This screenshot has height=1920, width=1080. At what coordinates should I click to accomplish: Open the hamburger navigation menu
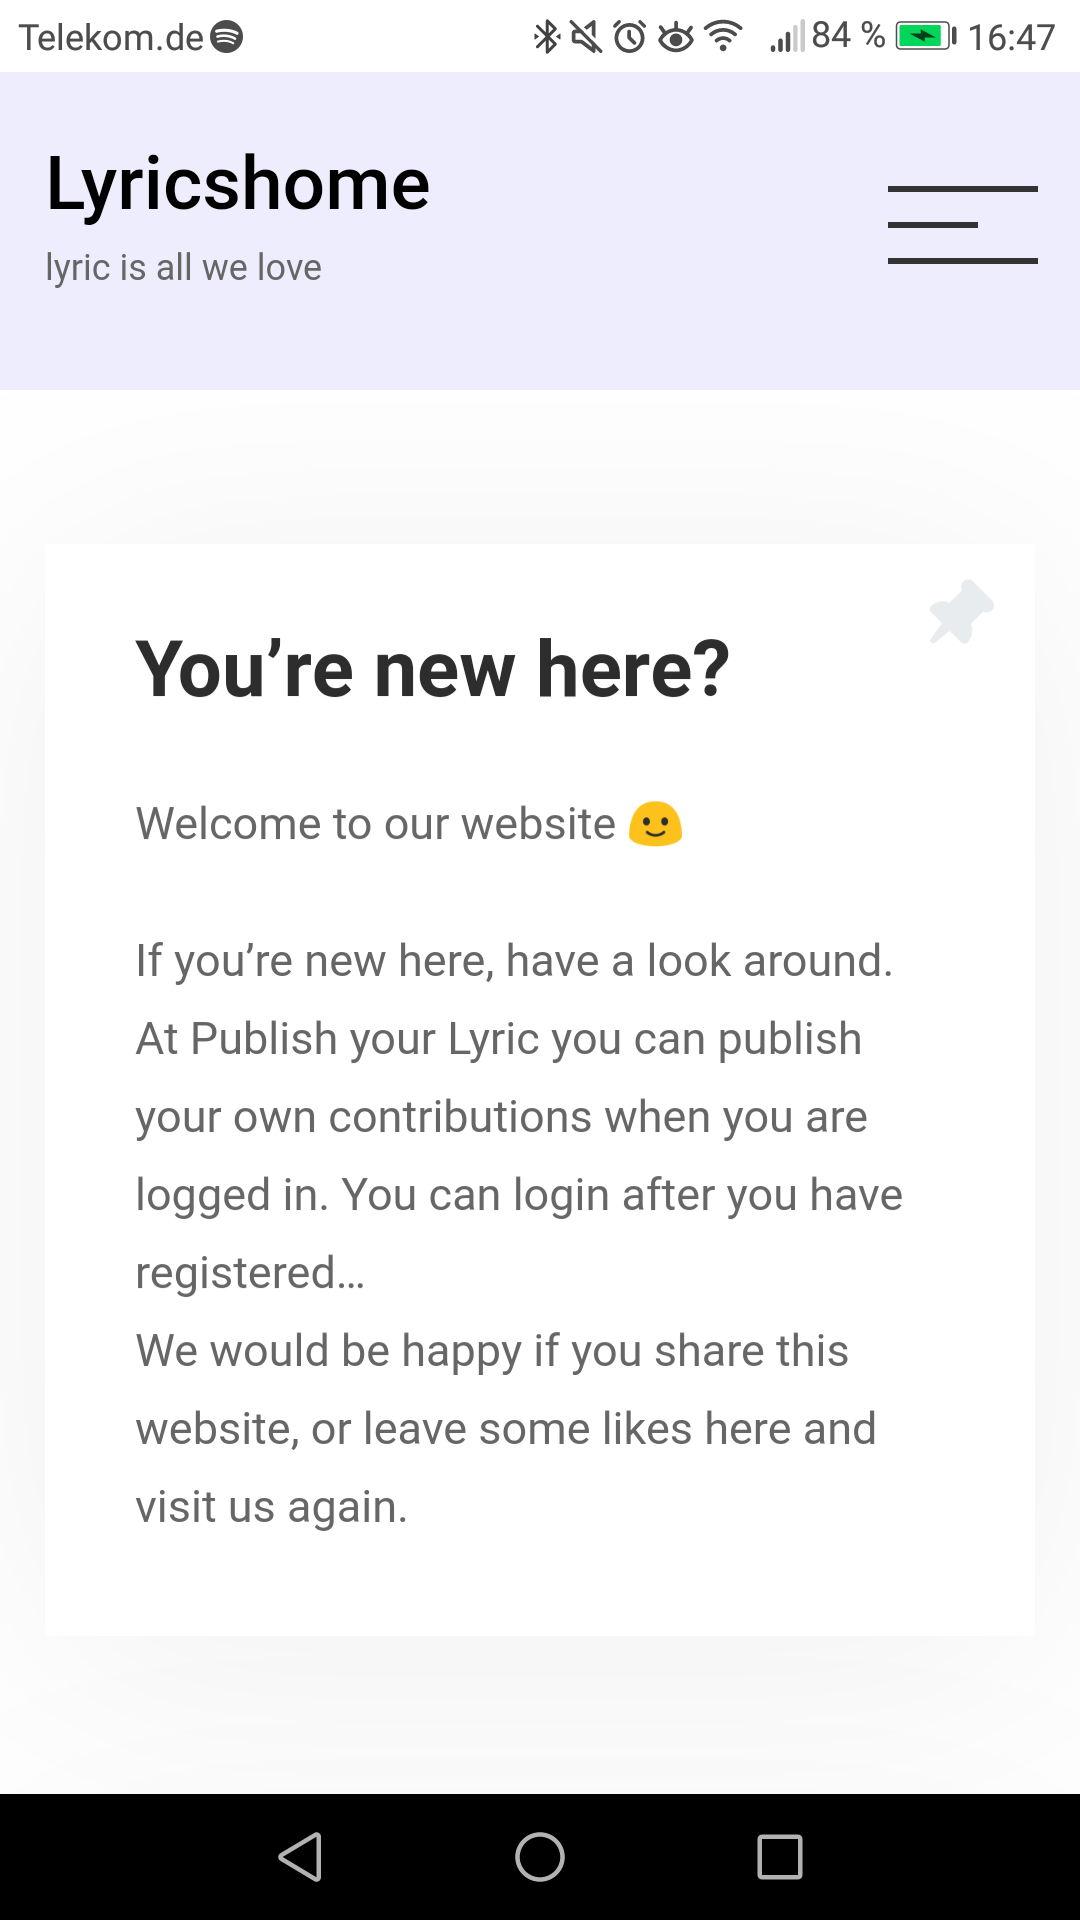point(962,225)
